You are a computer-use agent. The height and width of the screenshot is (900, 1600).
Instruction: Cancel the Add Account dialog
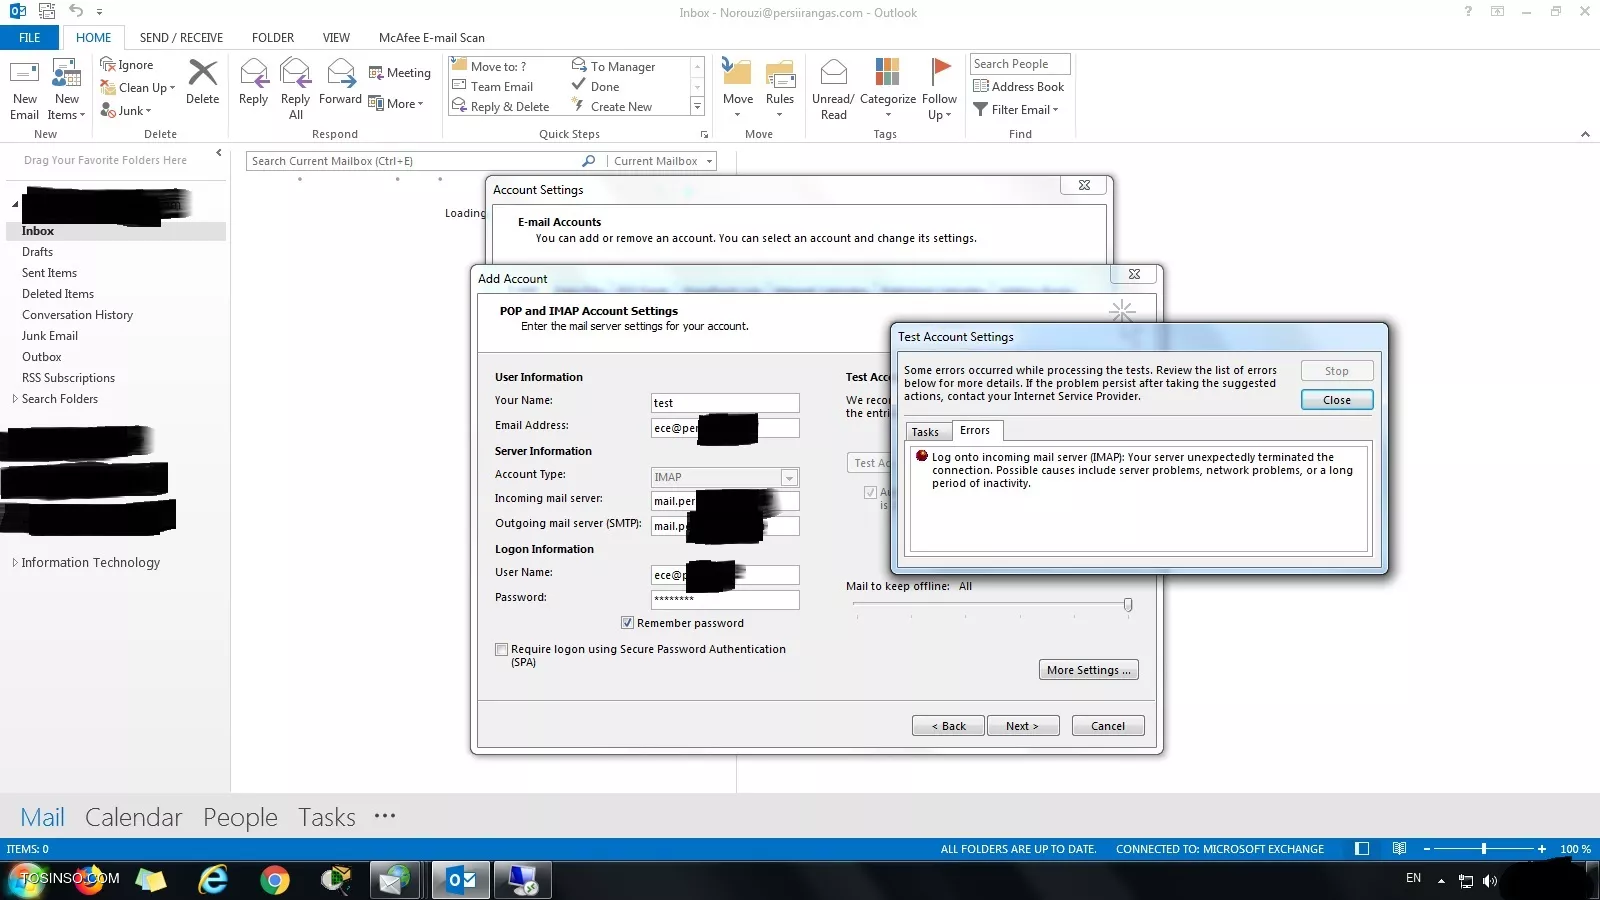point(1107,726)
